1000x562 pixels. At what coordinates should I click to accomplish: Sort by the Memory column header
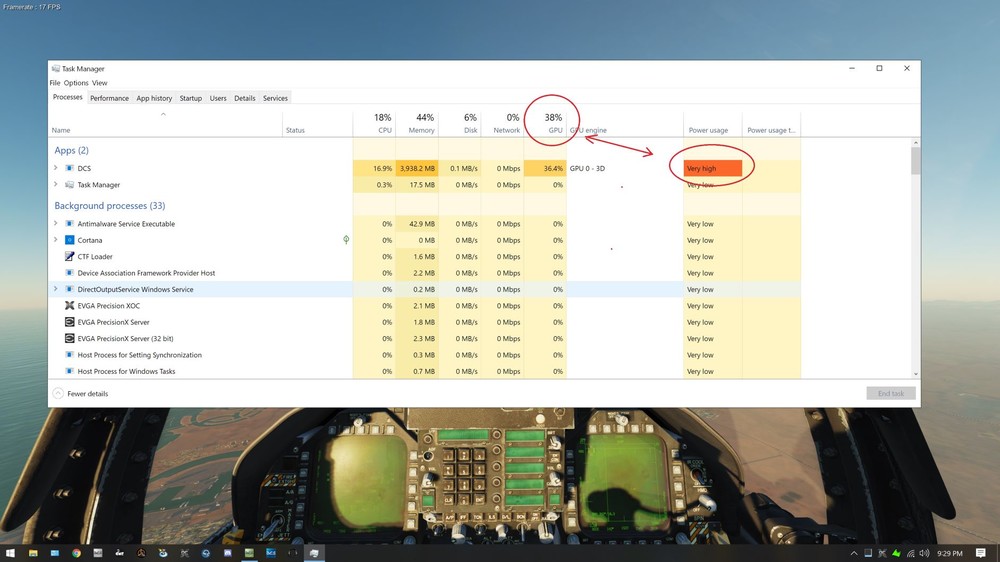[x=417, y=123]
